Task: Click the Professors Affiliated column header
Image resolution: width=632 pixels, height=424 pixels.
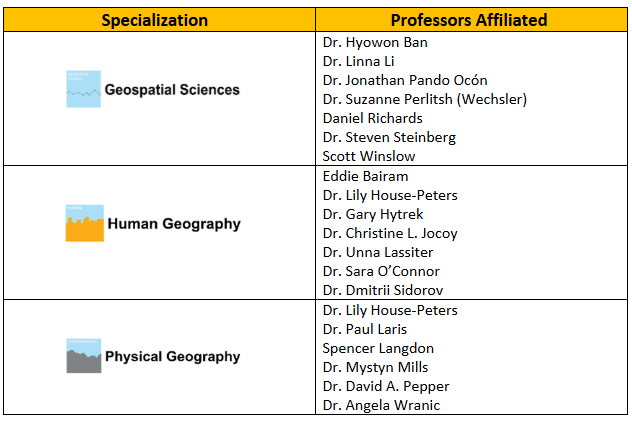Action: (x=467, y=20)
